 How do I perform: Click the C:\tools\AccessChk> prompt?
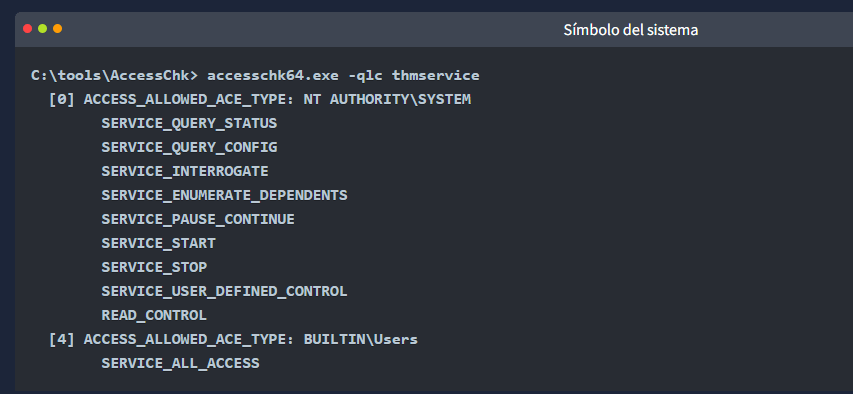click(x=115, y=76)
